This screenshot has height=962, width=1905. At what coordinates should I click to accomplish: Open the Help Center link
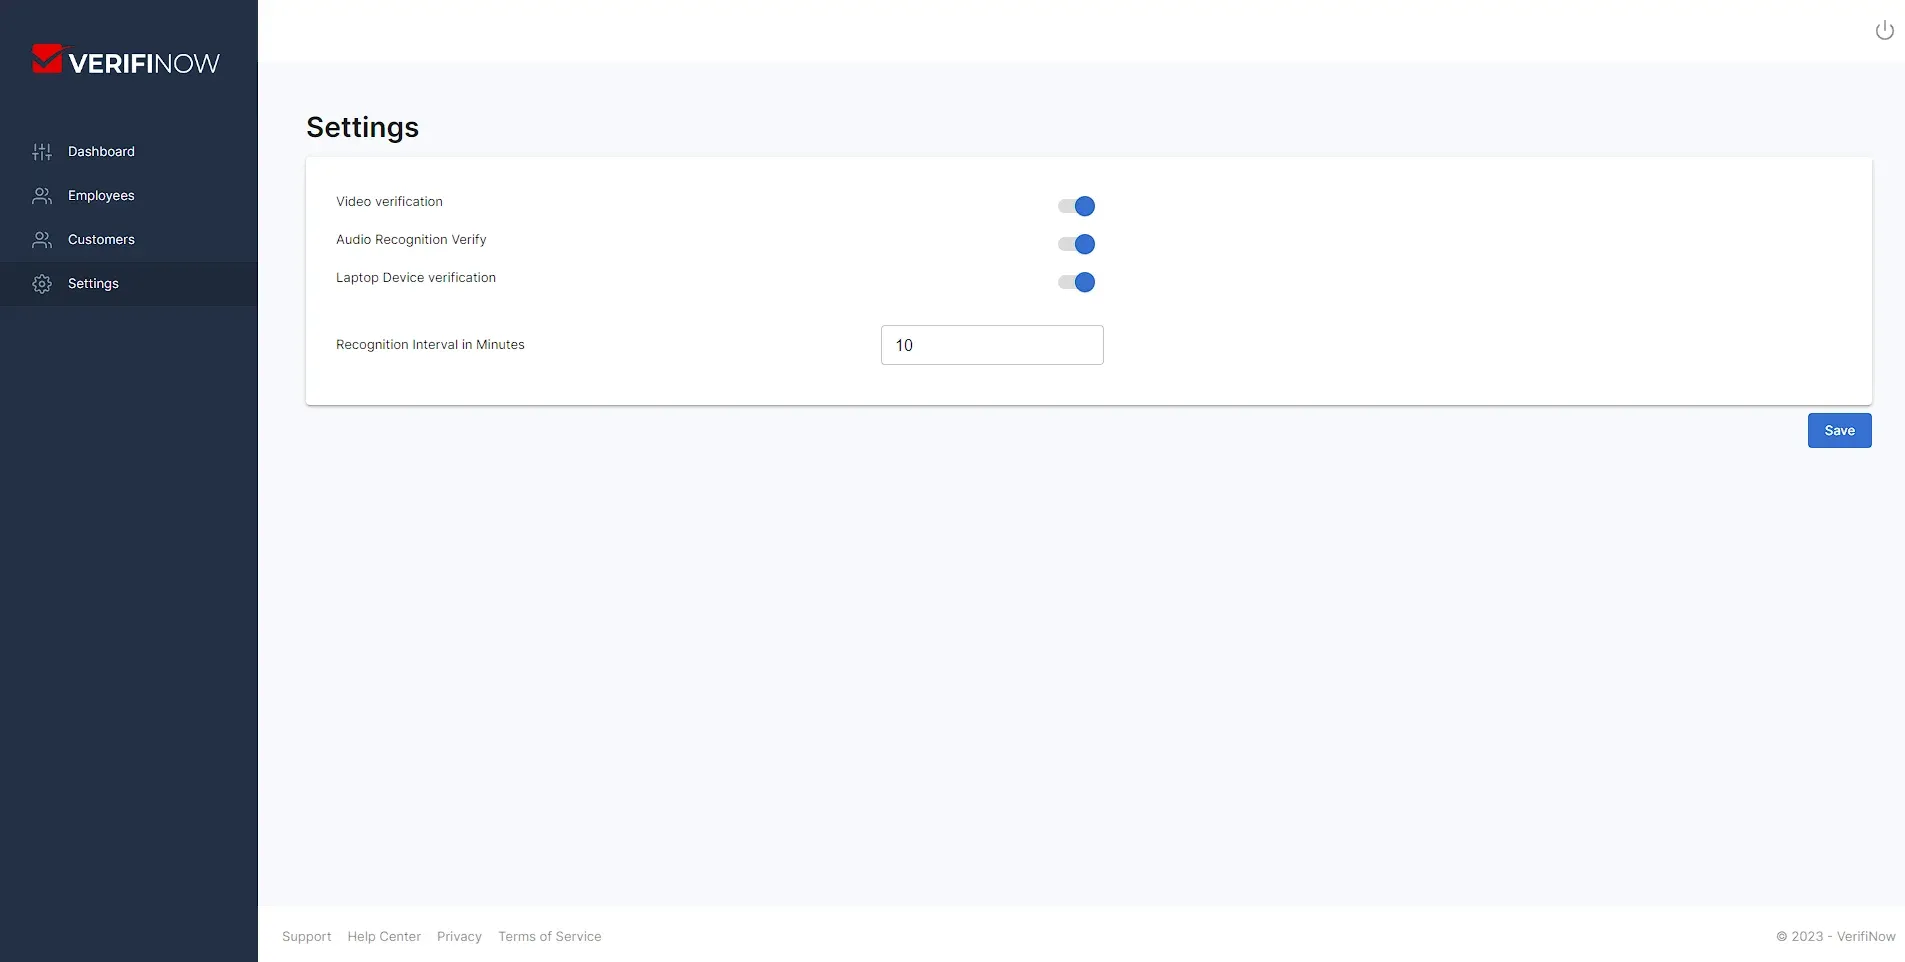pyautogui.click(x=383, y=936)
